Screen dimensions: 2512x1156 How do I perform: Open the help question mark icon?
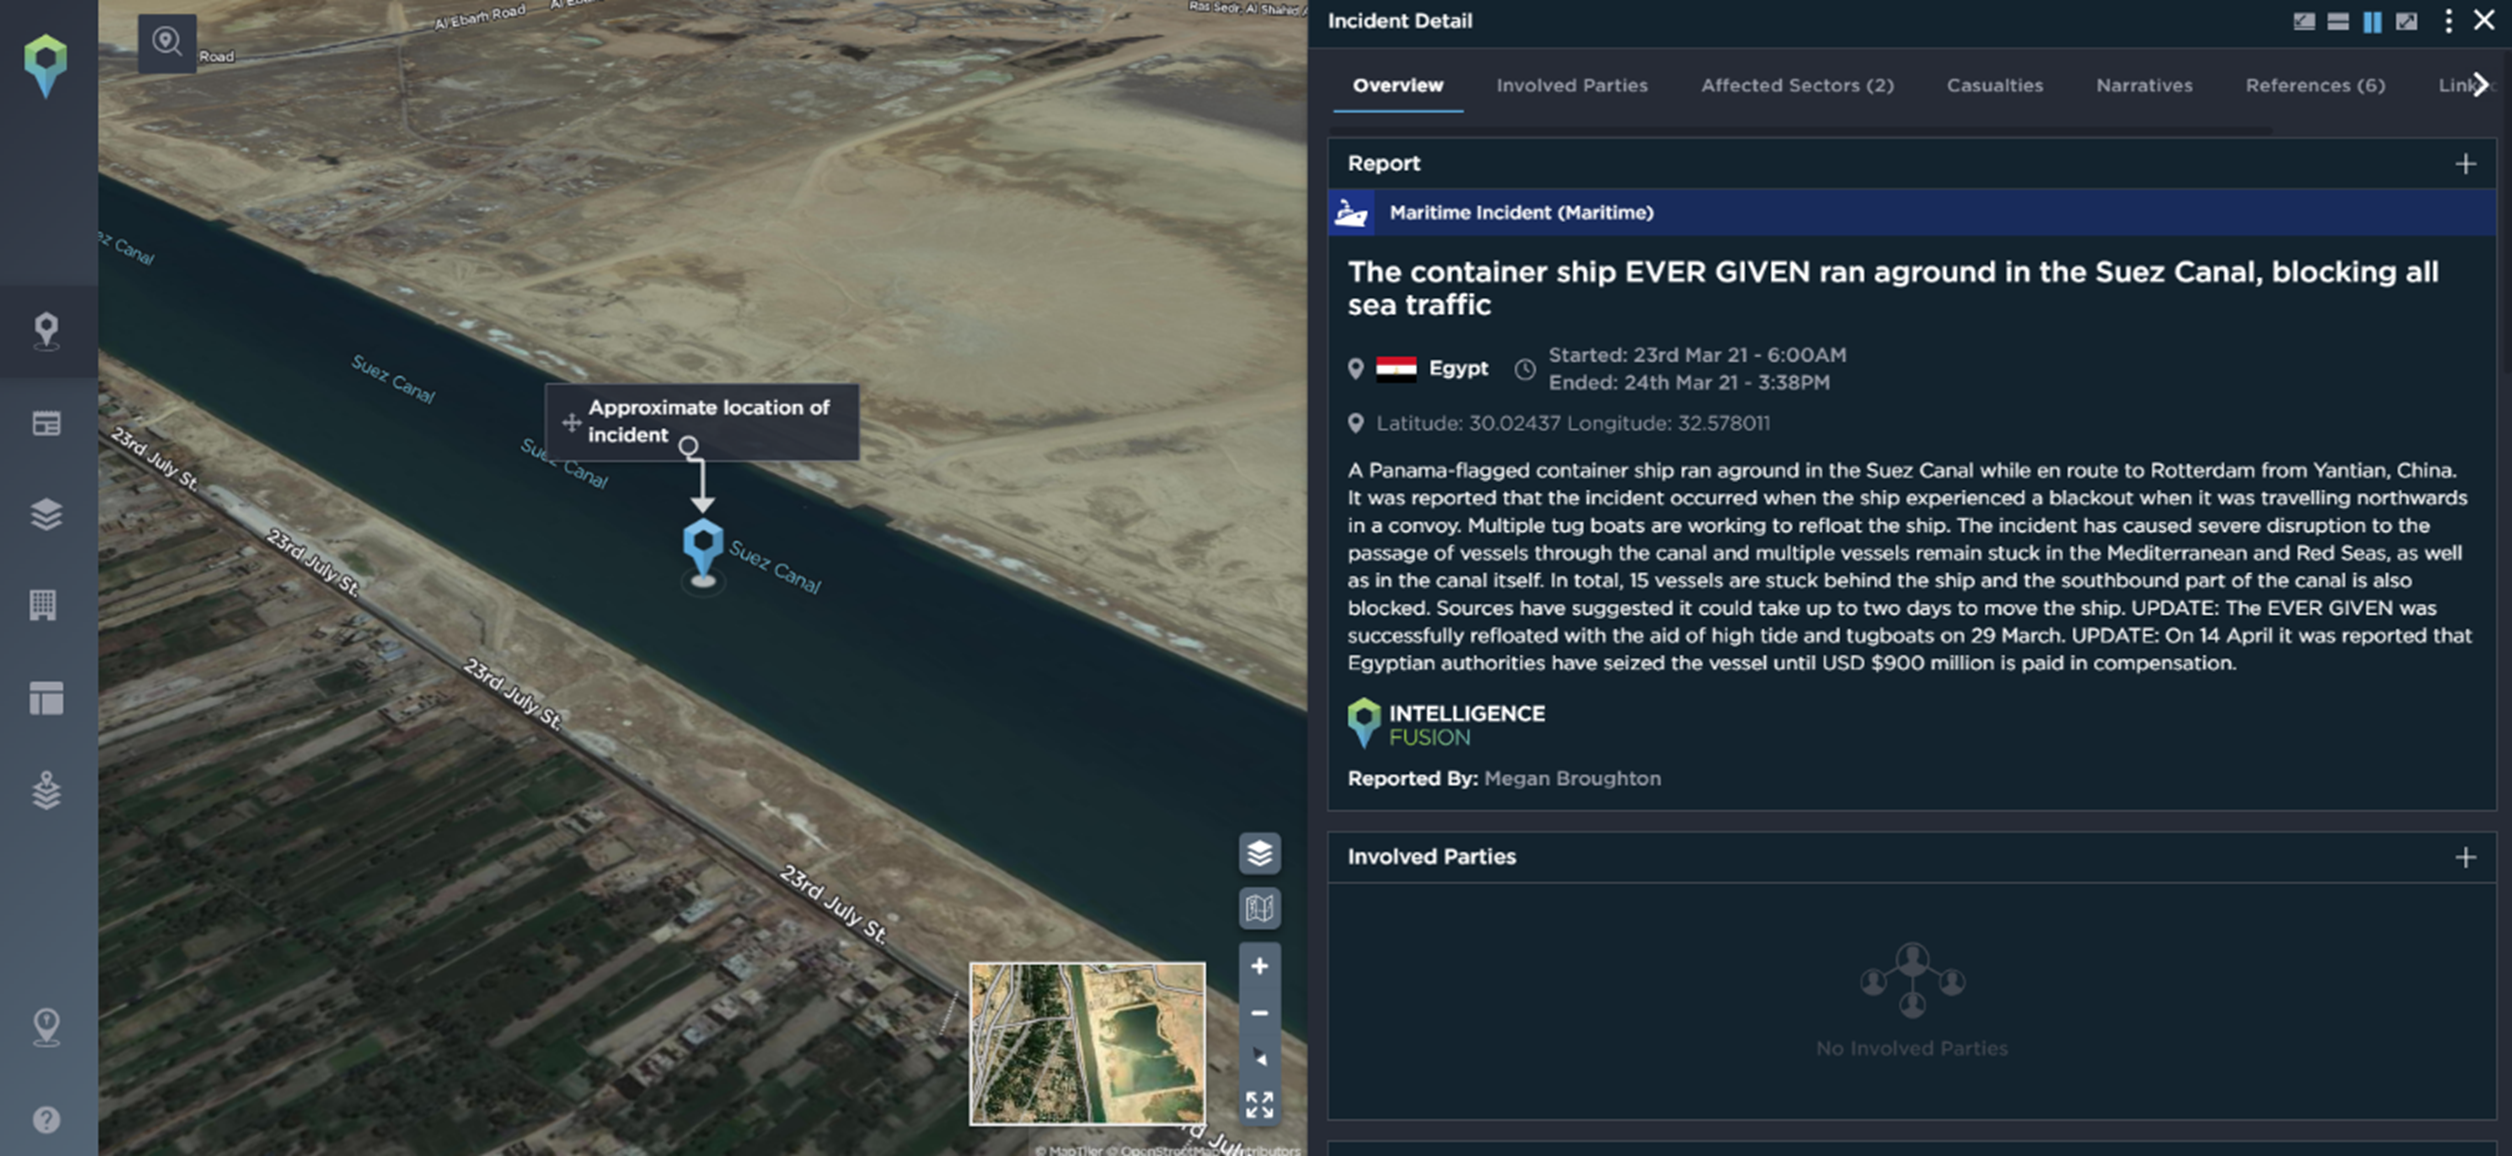pyautogui.click(x=46, y=1120)
